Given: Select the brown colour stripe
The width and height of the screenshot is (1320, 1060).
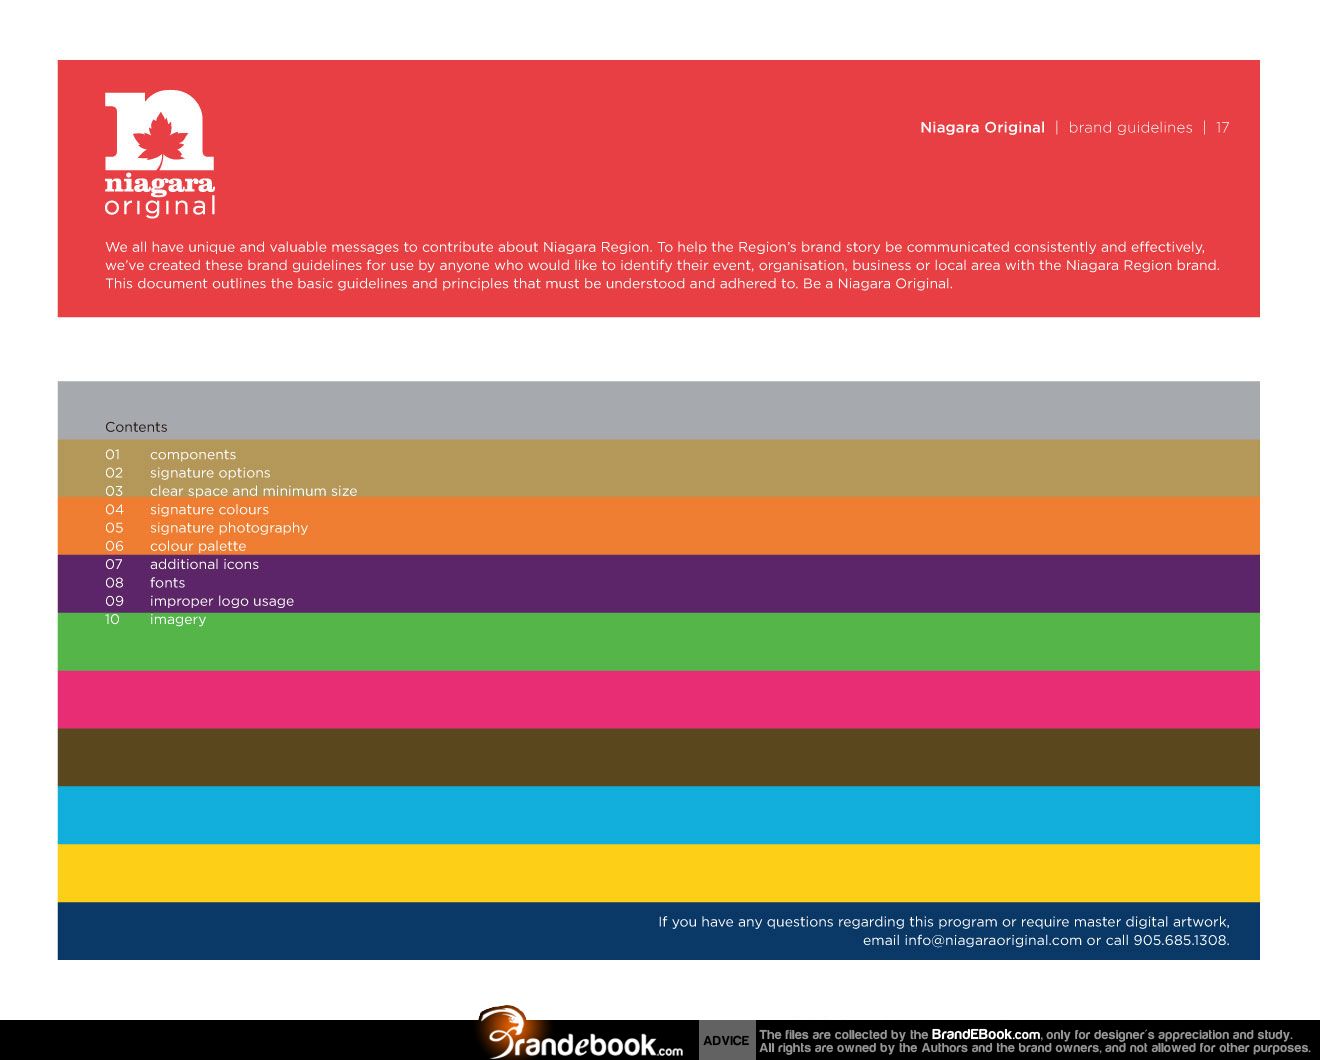Looking at the screenshot, I should point(658,758).
